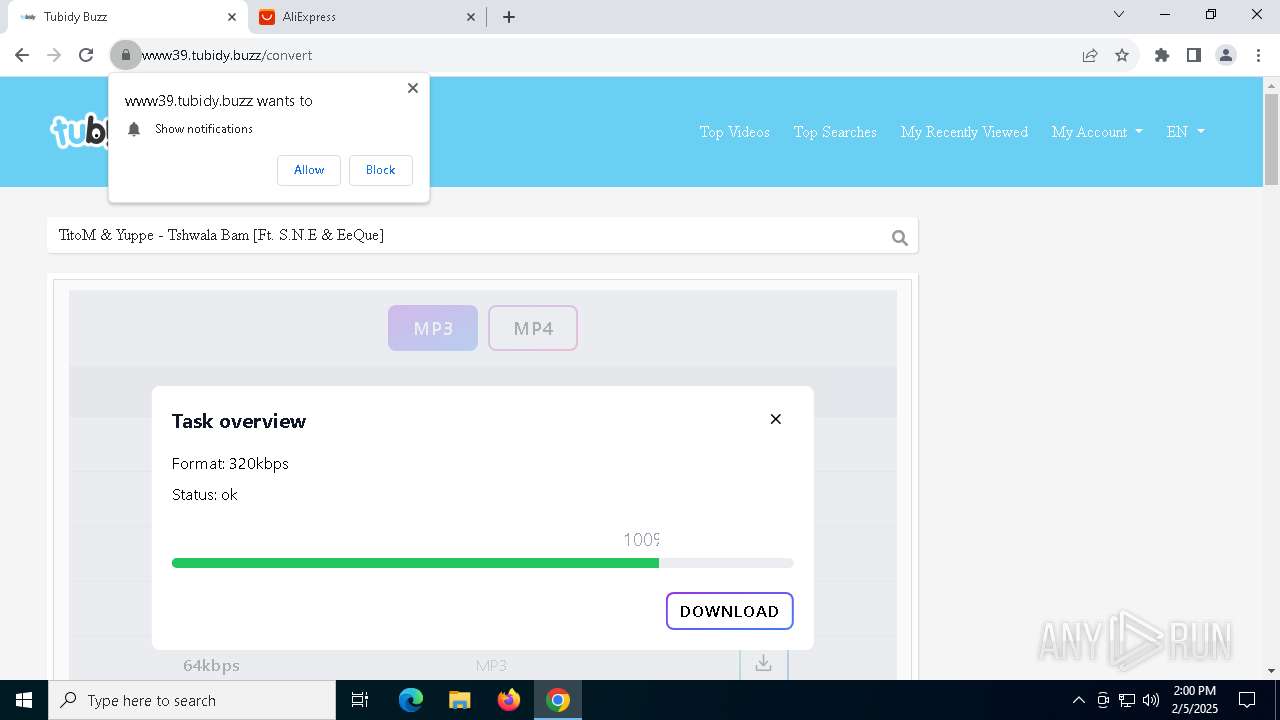Select MP3 format option
The height and width of the screenshot is (720, 1280).
point(433,328)
